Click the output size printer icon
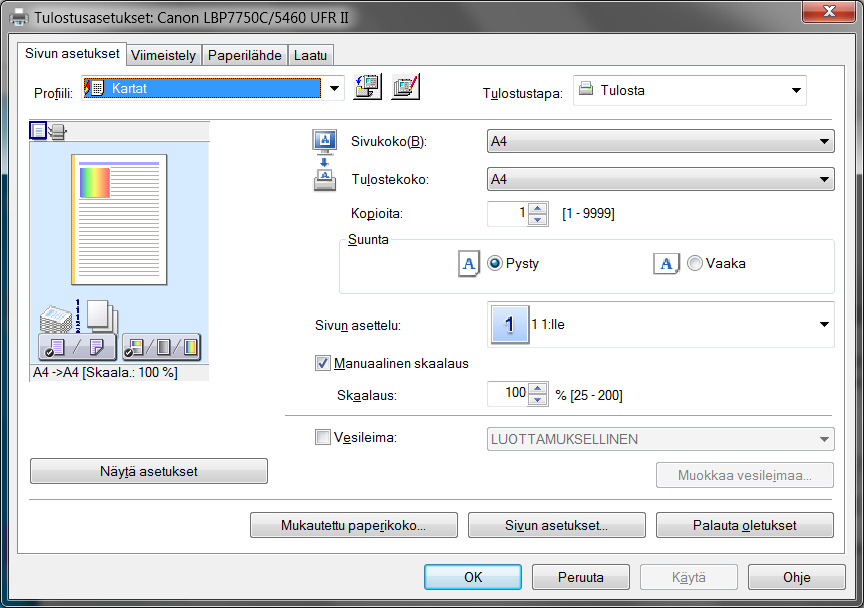The height and width of the screenshot is (608, 864). click(325, 180)
